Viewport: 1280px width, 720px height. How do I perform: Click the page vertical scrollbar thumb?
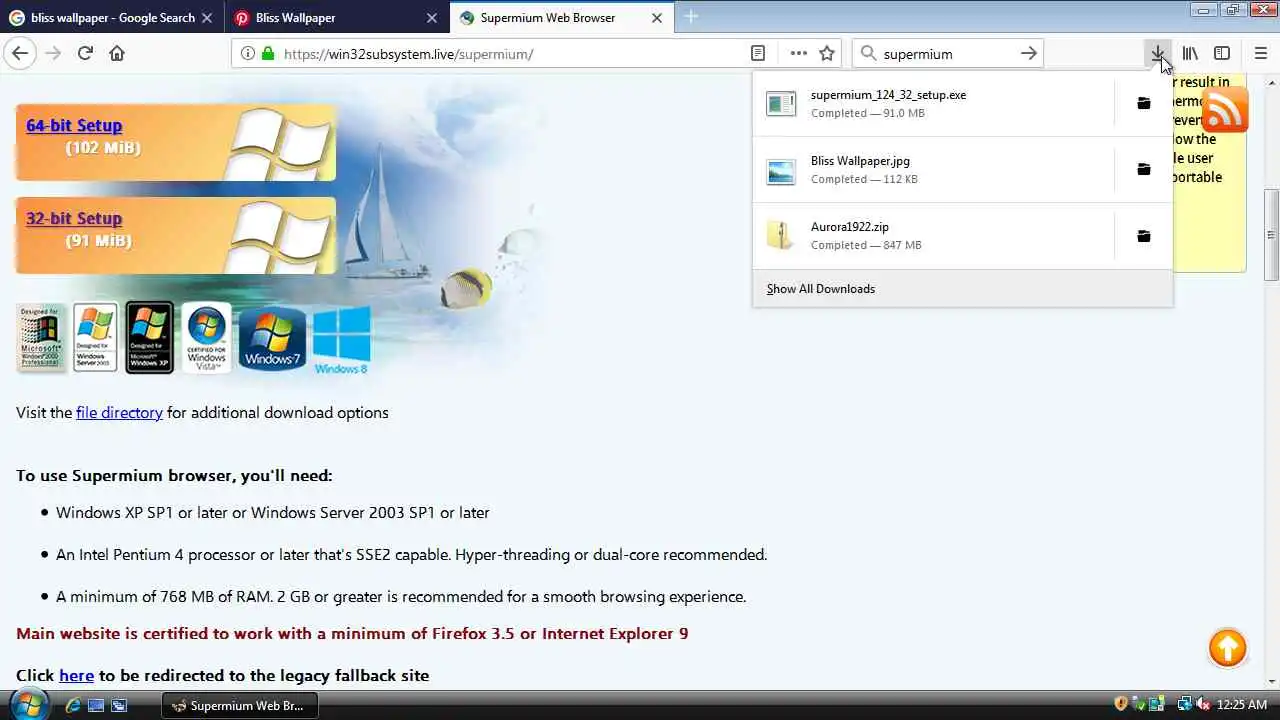(1272, 235)
